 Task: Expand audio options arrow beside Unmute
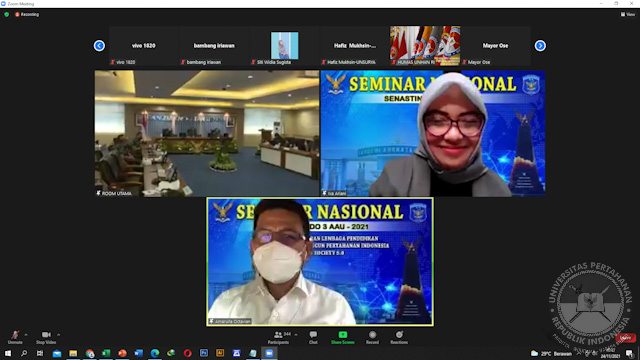tap(26, 335)
